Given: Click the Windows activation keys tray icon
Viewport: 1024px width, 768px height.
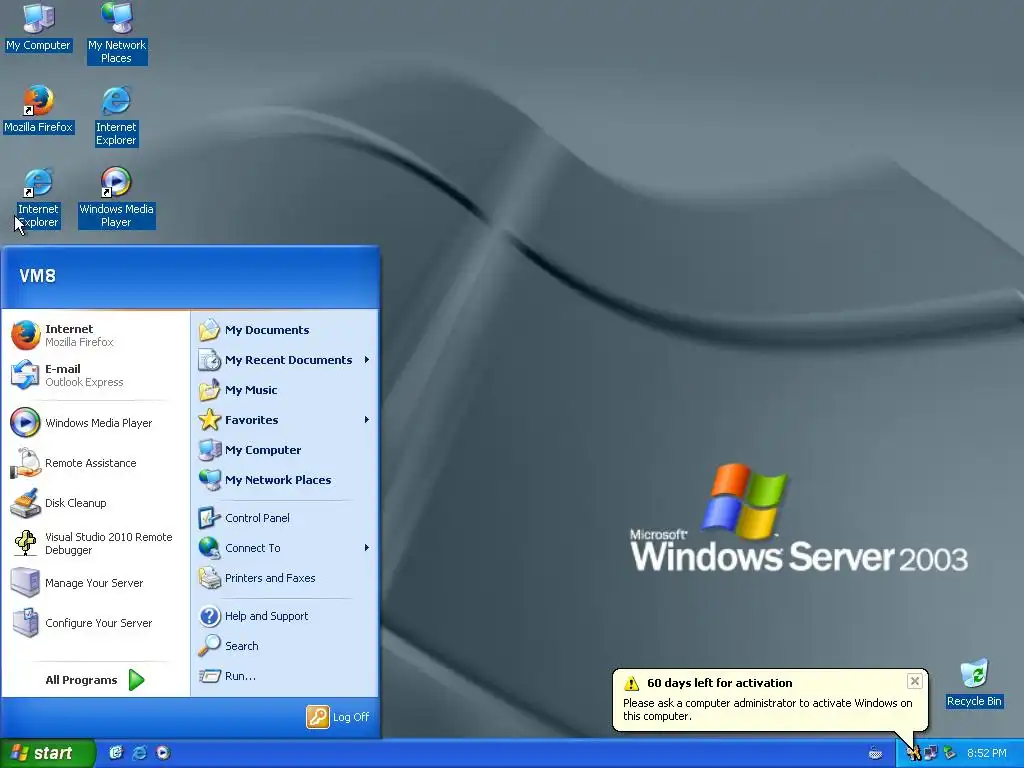Looking at the screenshot, I should (x=913, y=754).
